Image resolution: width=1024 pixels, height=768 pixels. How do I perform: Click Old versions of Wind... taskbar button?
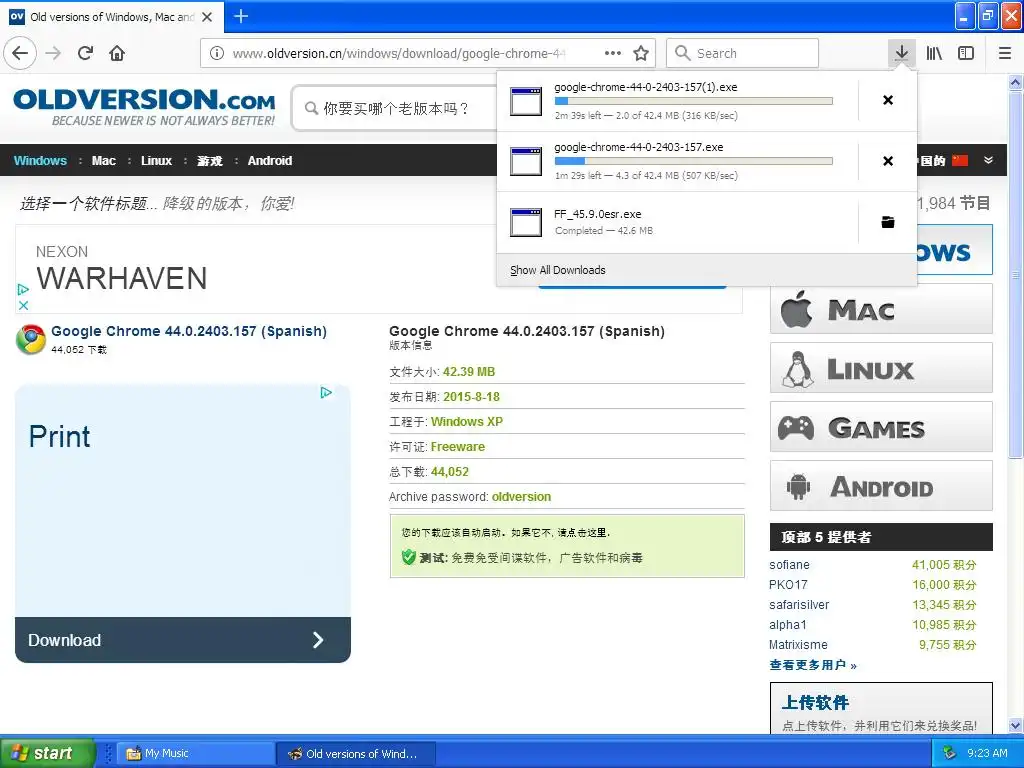(356, 754)
